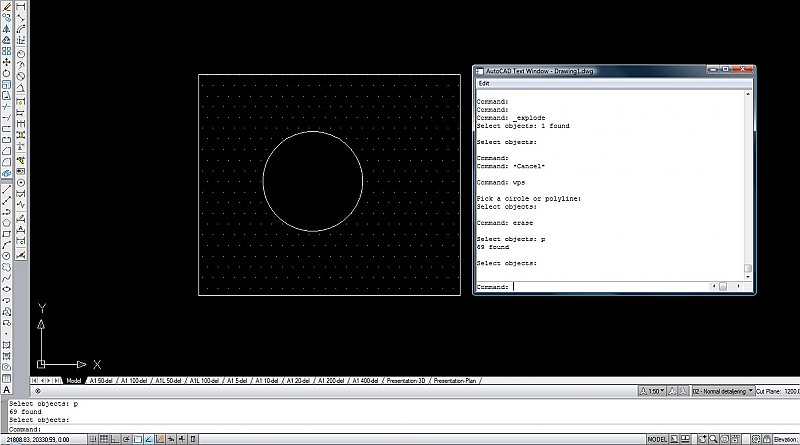The width and height of the screenshot is (800, 445).
Task: Select the Linear Dimension tool
Action: click(20, 7)
